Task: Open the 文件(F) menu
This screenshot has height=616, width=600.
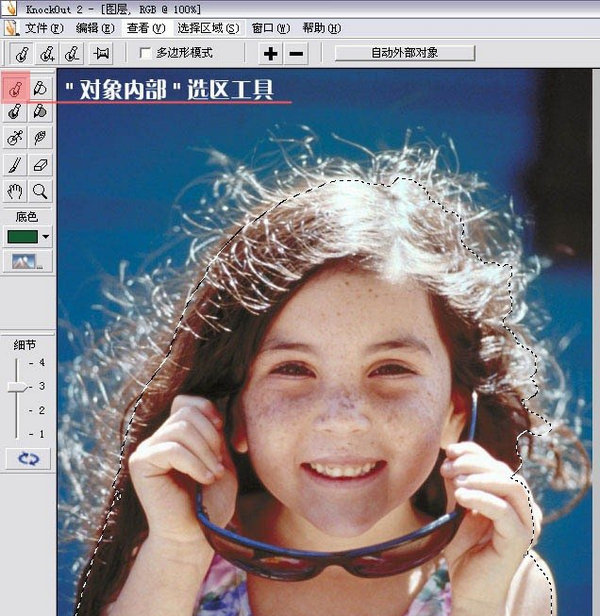Action: [x=44, y=28]
